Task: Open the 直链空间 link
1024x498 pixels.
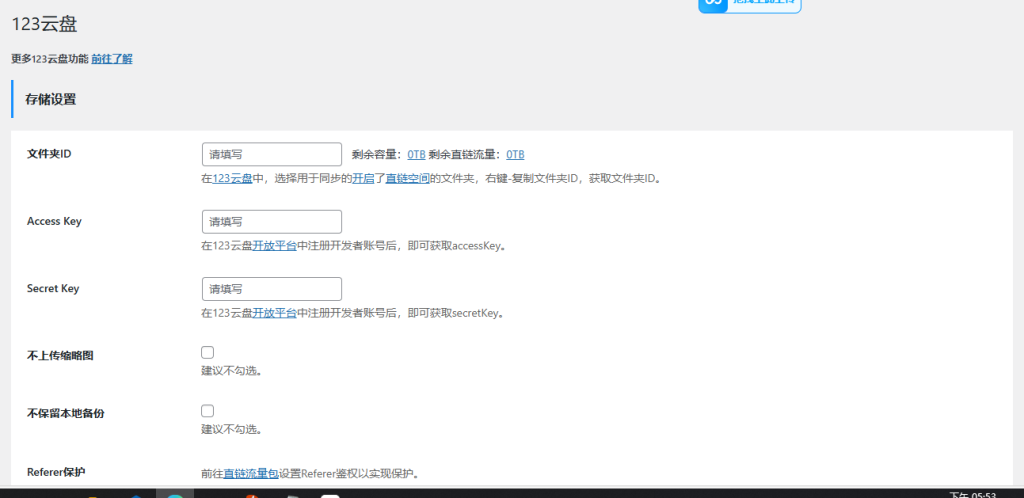Action: point(408,178)
